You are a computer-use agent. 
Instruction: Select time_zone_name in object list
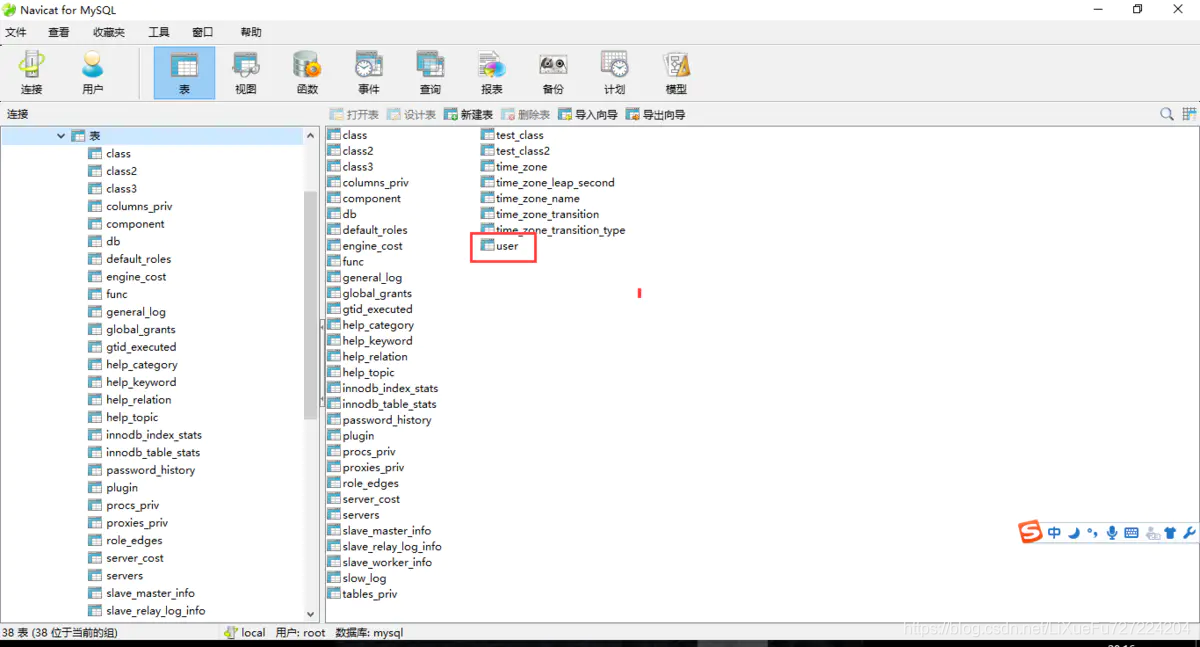[530, 199]
